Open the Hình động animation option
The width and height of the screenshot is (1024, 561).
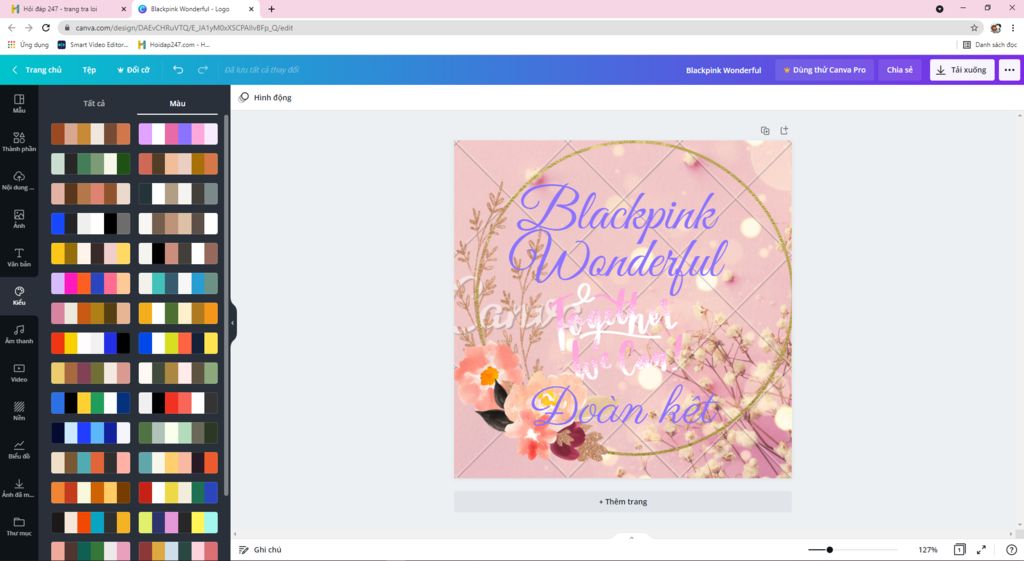coord(265,97)
